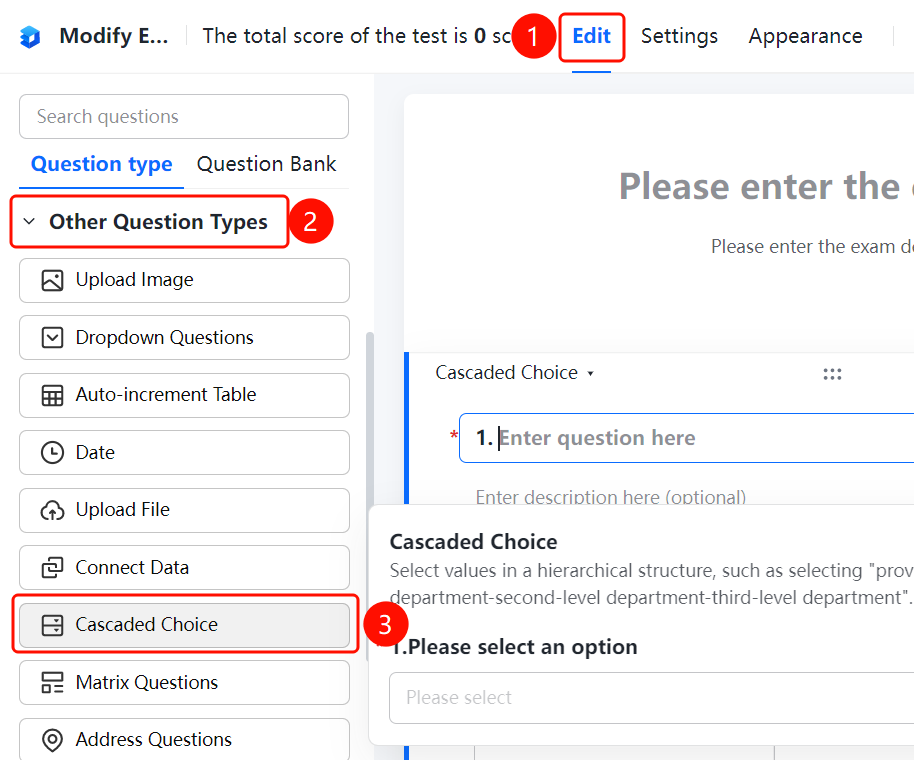Click the Search questions field

click(x=184, y=117)
